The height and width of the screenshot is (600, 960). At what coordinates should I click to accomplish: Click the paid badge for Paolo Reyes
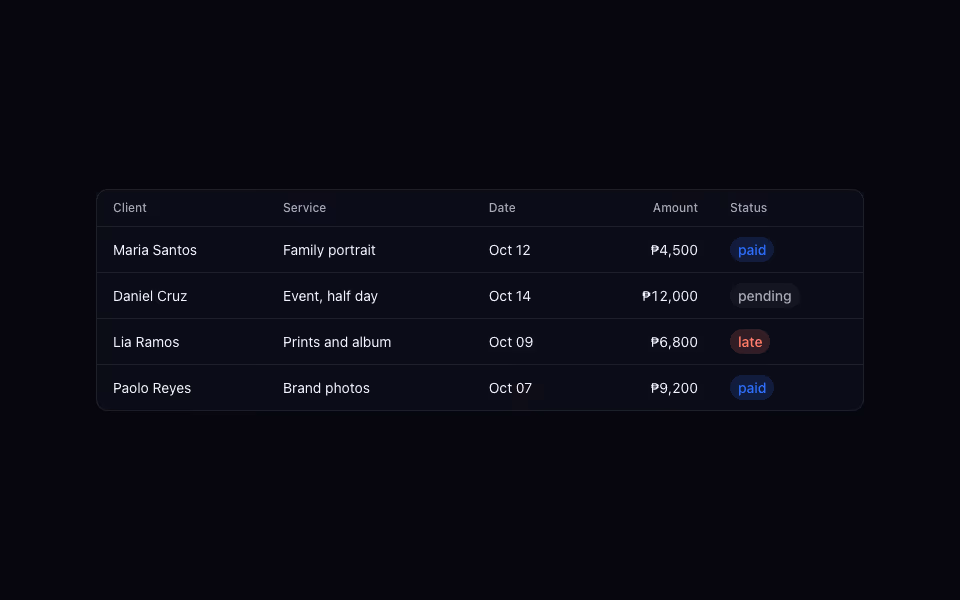[752, 388]
